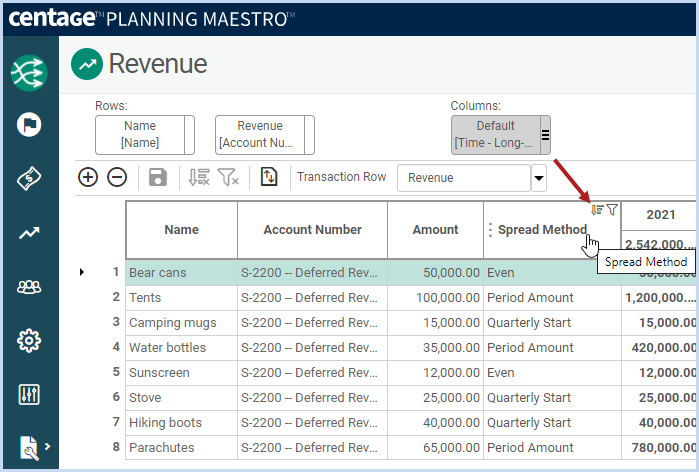Click Quarterly Start spread method for Camping mugs
This screenshot has height=472, width=699.
[x=552, y=323]
